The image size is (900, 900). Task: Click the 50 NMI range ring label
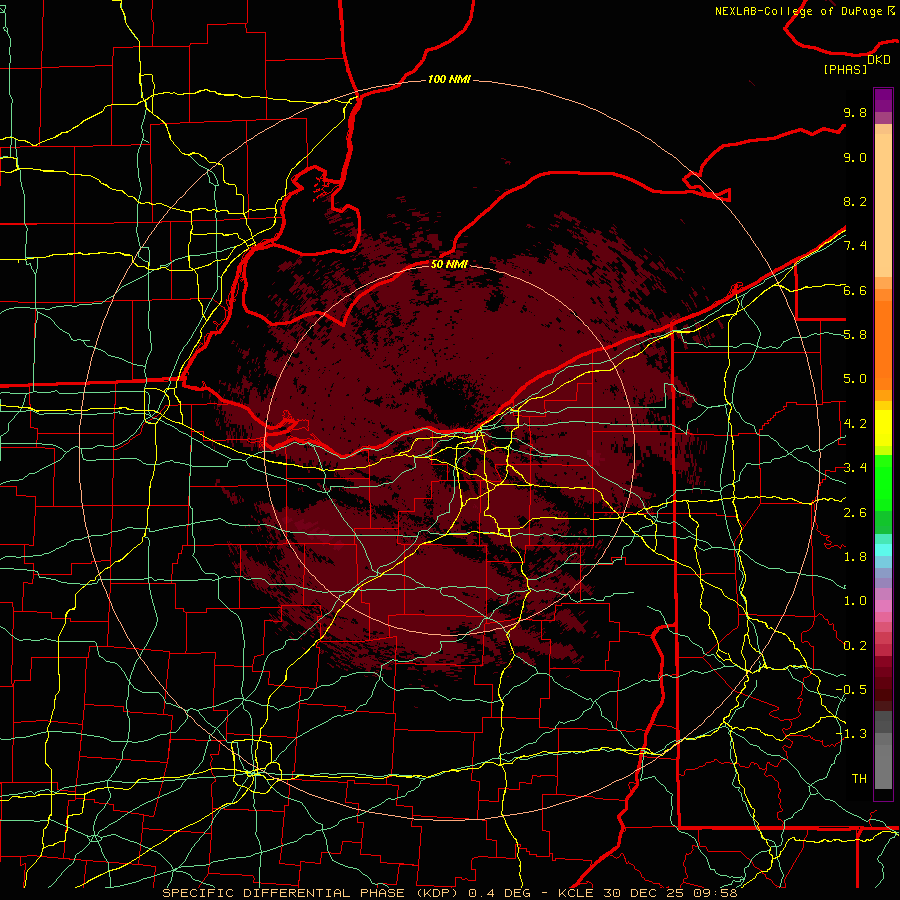pos(449,264)
